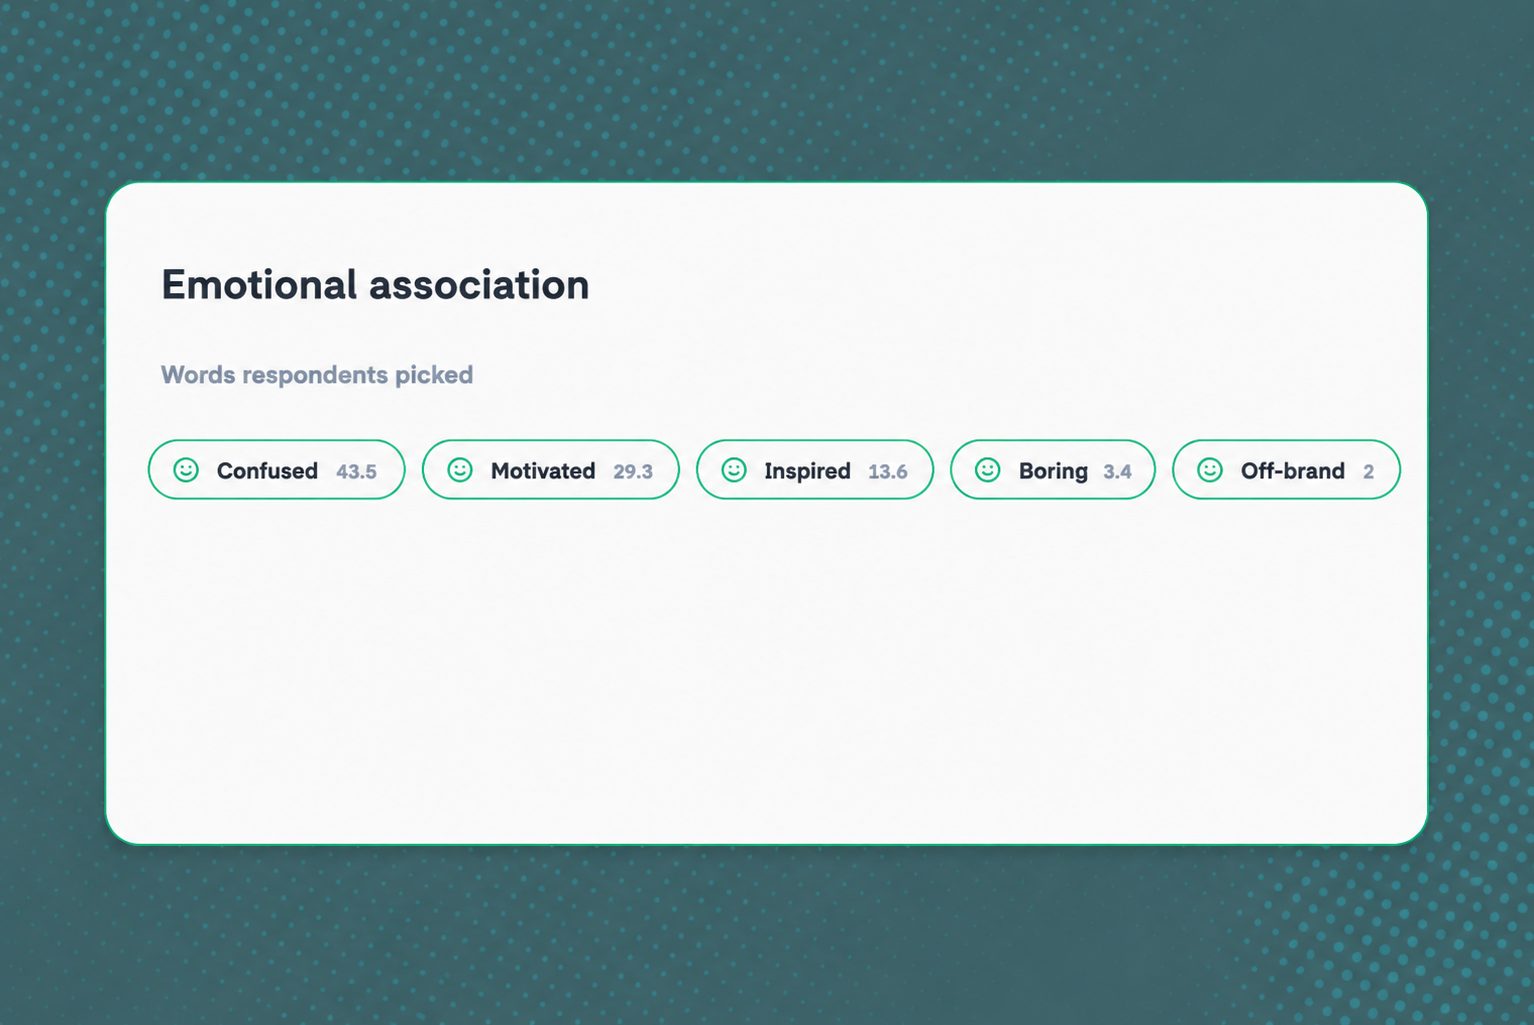Select the "Confused" word label
Screen dimensions: 1534x1025
click(x=267, y=471)
